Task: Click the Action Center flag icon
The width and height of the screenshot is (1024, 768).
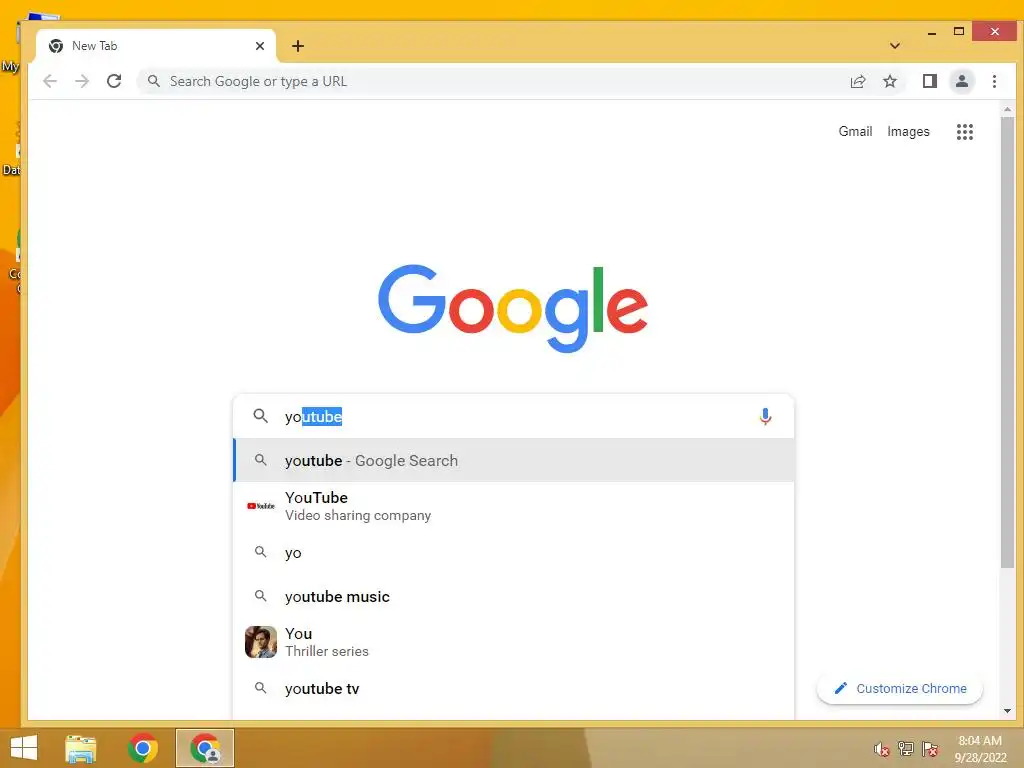Action: point(930,748)
